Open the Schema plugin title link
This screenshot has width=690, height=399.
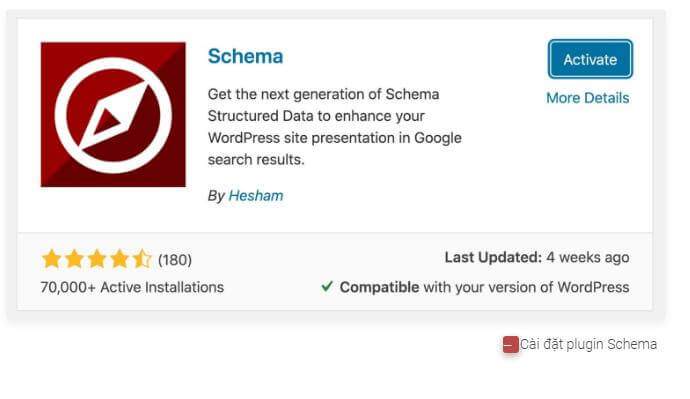pos(245,56)
